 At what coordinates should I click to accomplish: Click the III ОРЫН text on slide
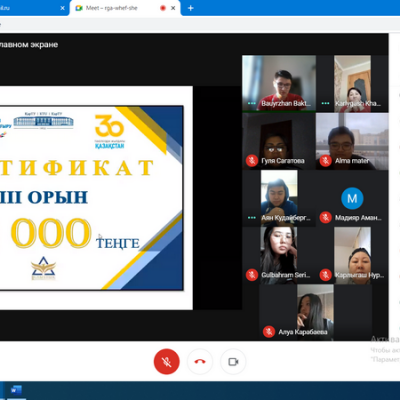(44, 197)
